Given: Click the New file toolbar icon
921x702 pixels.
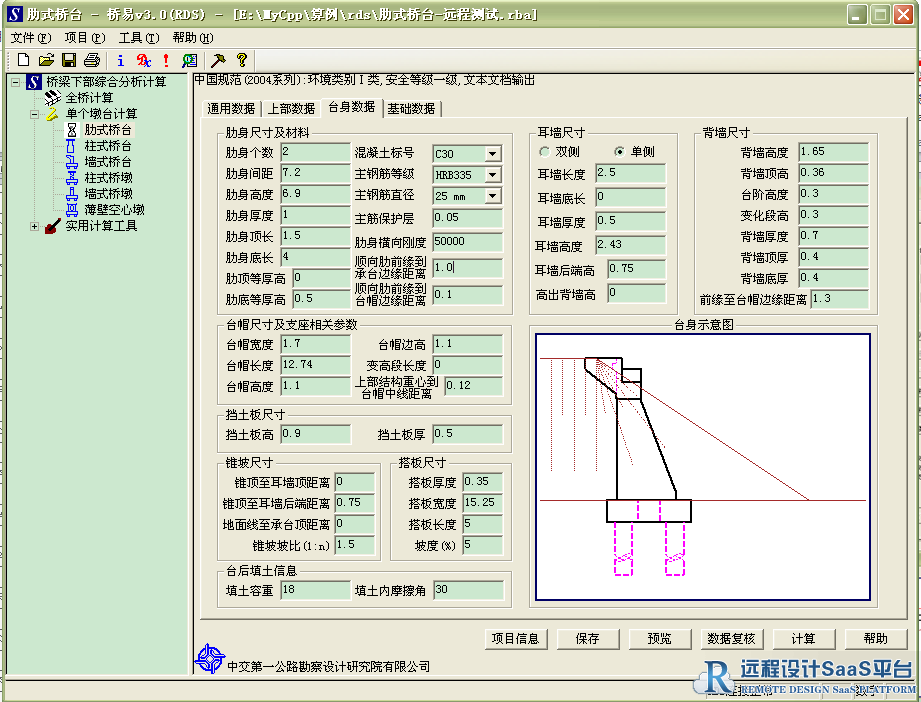Looking at the screenshot, I should coord(24,60).
